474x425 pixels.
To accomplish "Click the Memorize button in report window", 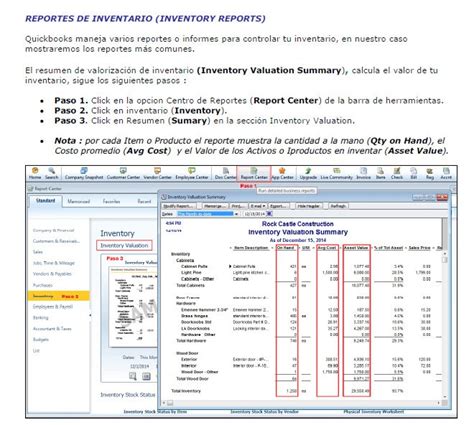I will (215, 206).
